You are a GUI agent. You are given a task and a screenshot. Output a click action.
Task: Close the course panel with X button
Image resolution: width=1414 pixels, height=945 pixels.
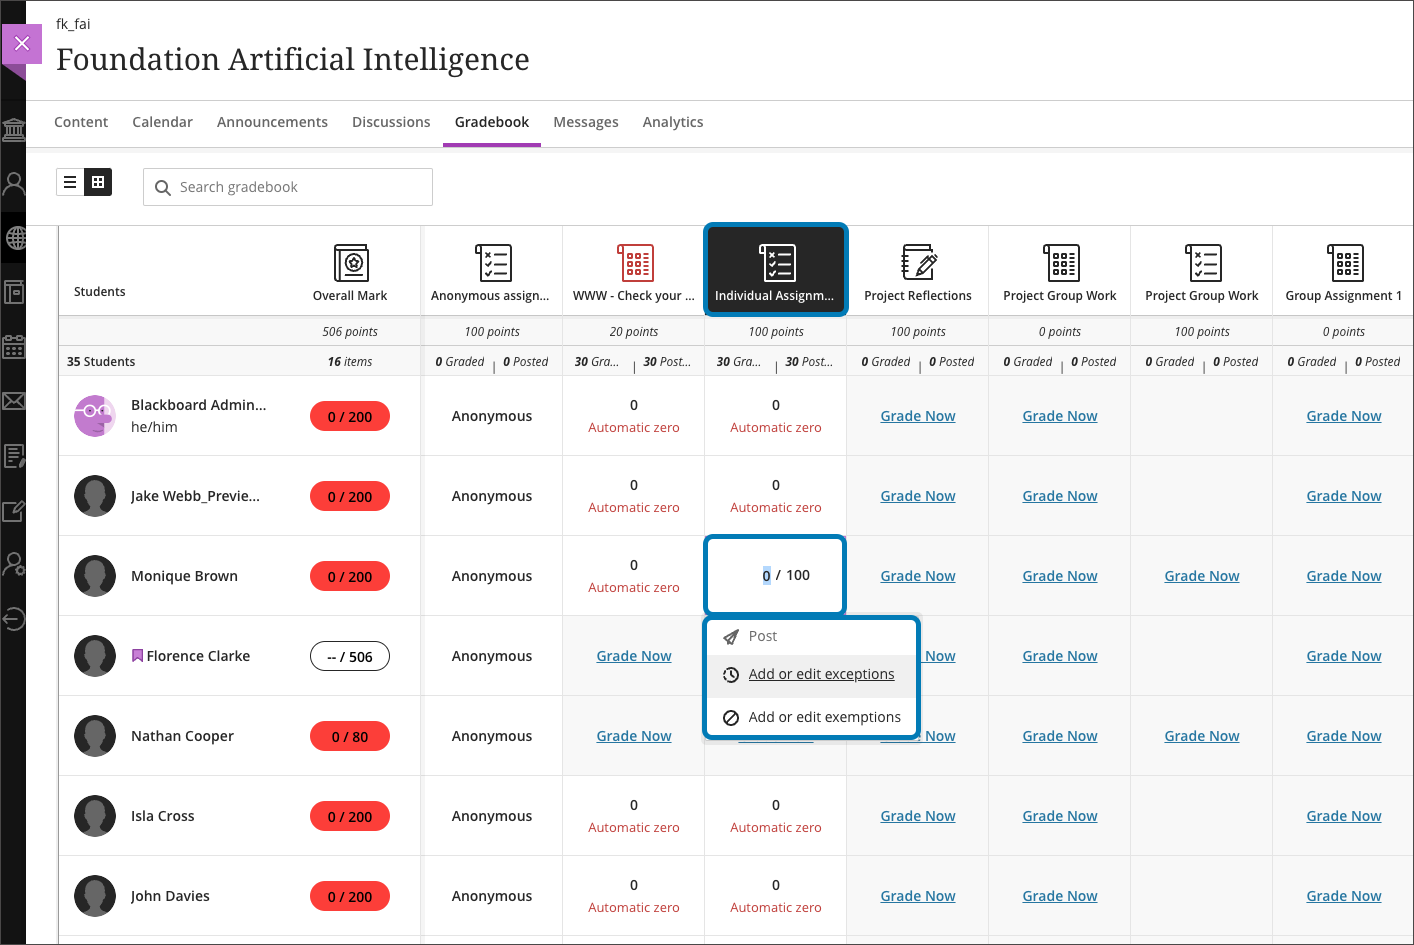click(21, 44)
